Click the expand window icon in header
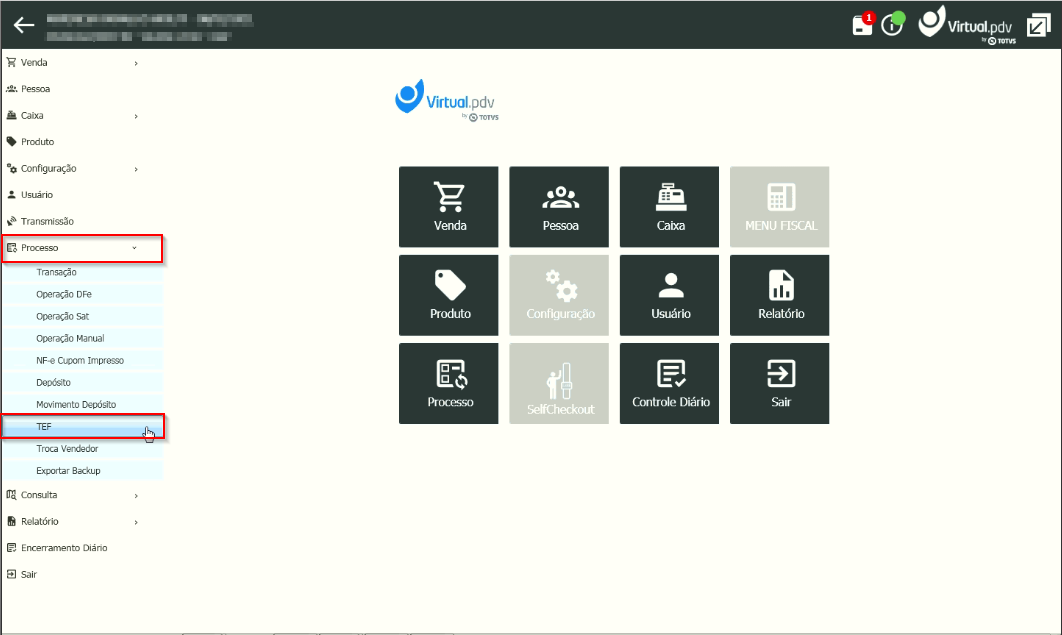 click(x=1038, y=26)
